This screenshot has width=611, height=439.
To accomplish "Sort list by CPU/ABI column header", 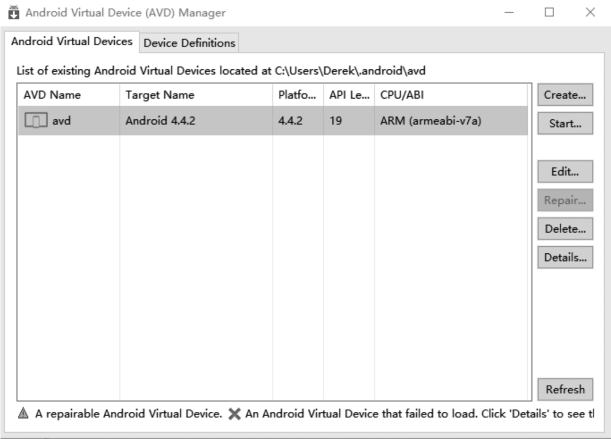I will point(450,95).
